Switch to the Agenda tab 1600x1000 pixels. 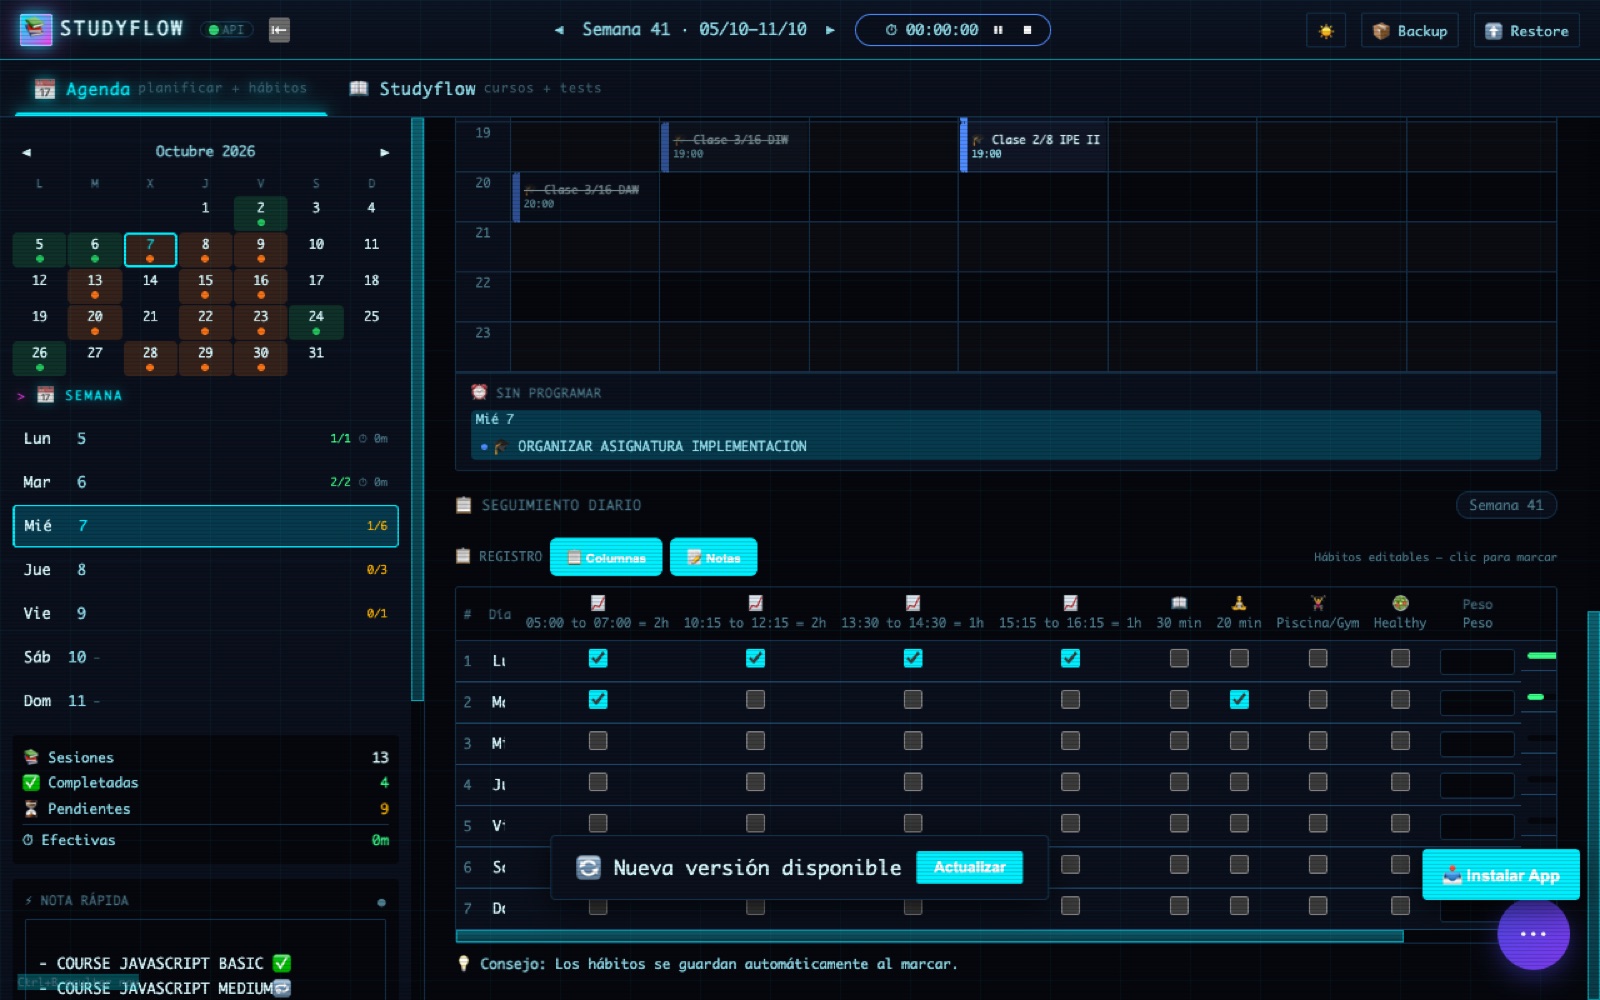pos(170,88)
